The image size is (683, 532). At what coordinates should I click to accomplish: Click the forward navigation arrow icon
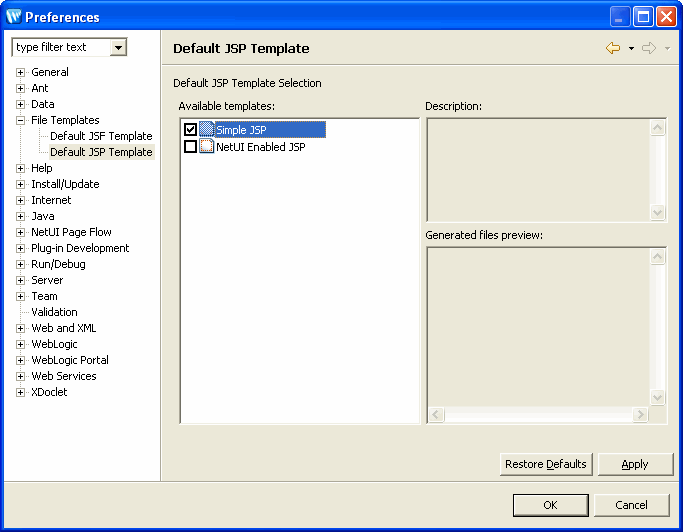pos(649,48)
